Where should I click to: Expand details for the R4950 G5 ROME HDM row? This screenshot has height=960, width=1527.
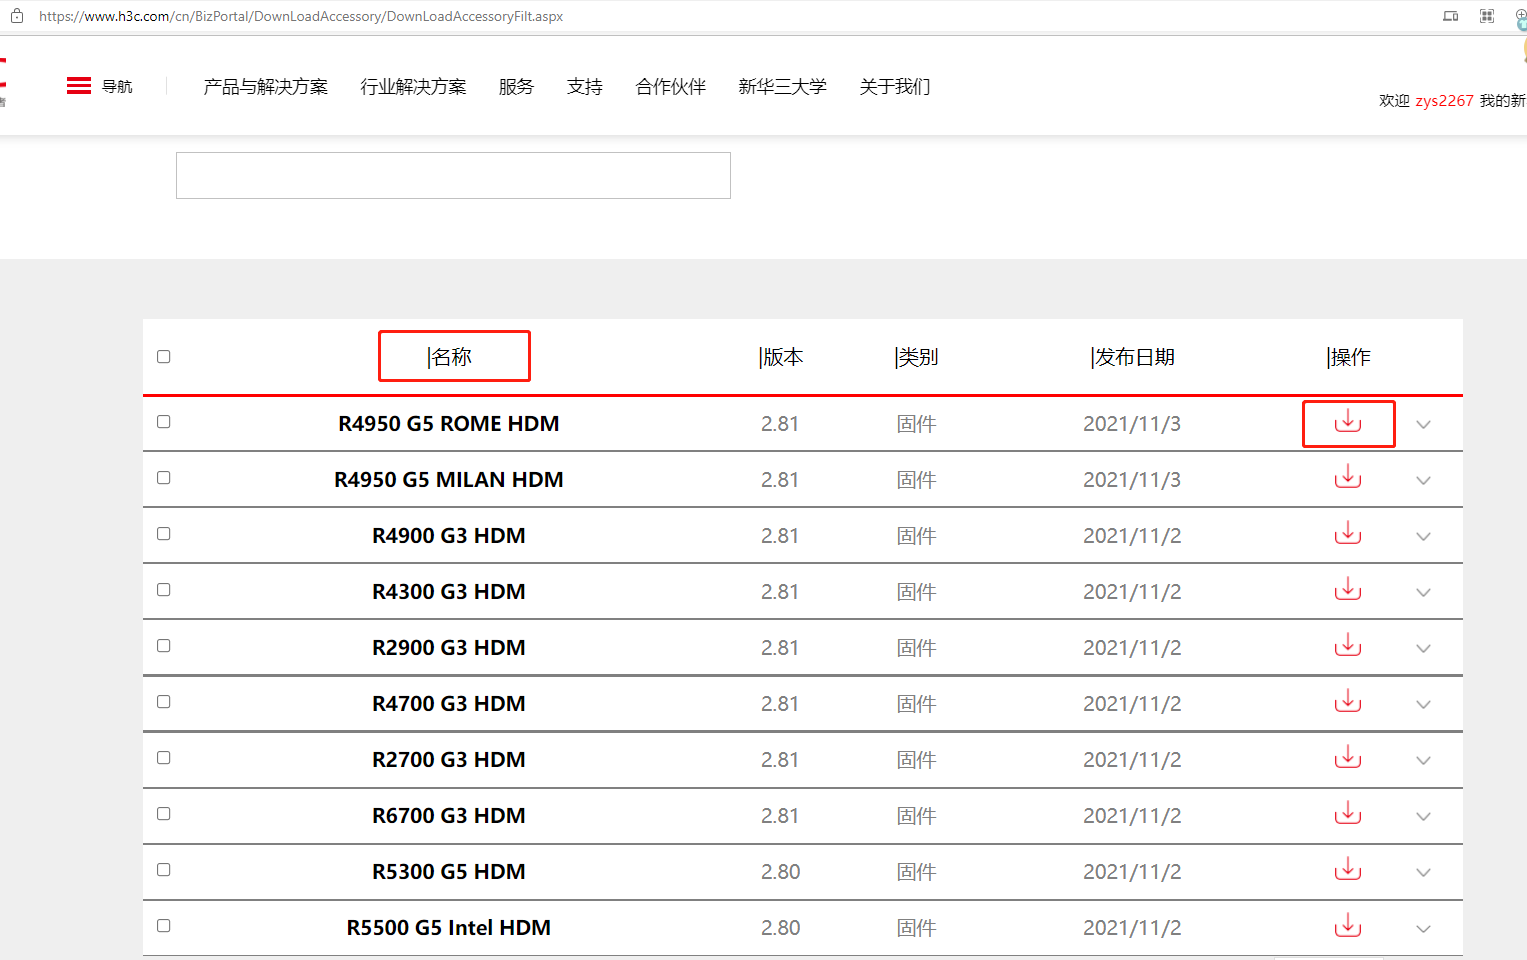[x=1424, y=425]
